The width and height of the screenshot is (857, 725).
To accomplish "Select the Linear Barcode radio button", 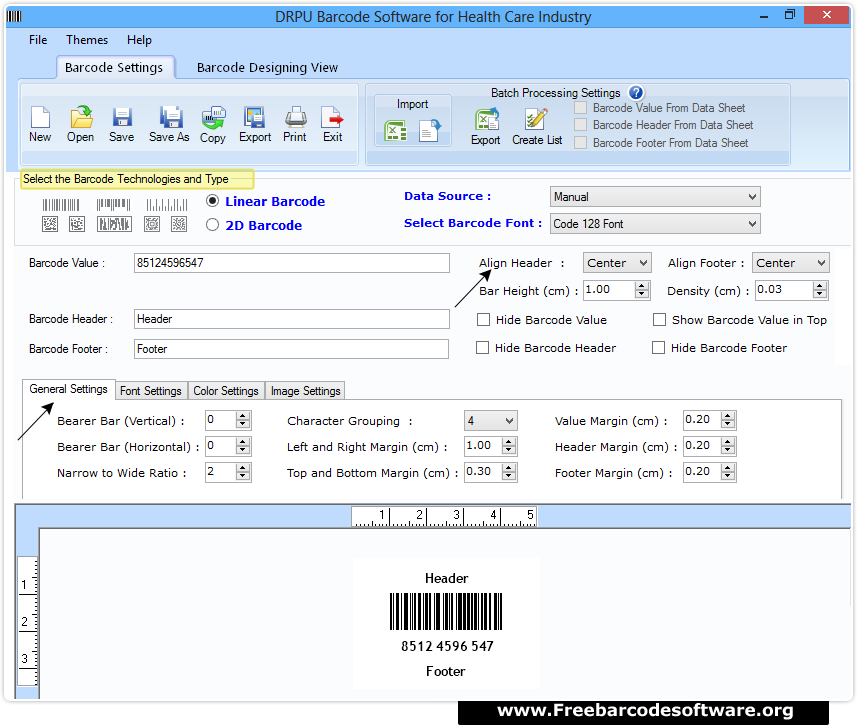I will coord(213,201).
